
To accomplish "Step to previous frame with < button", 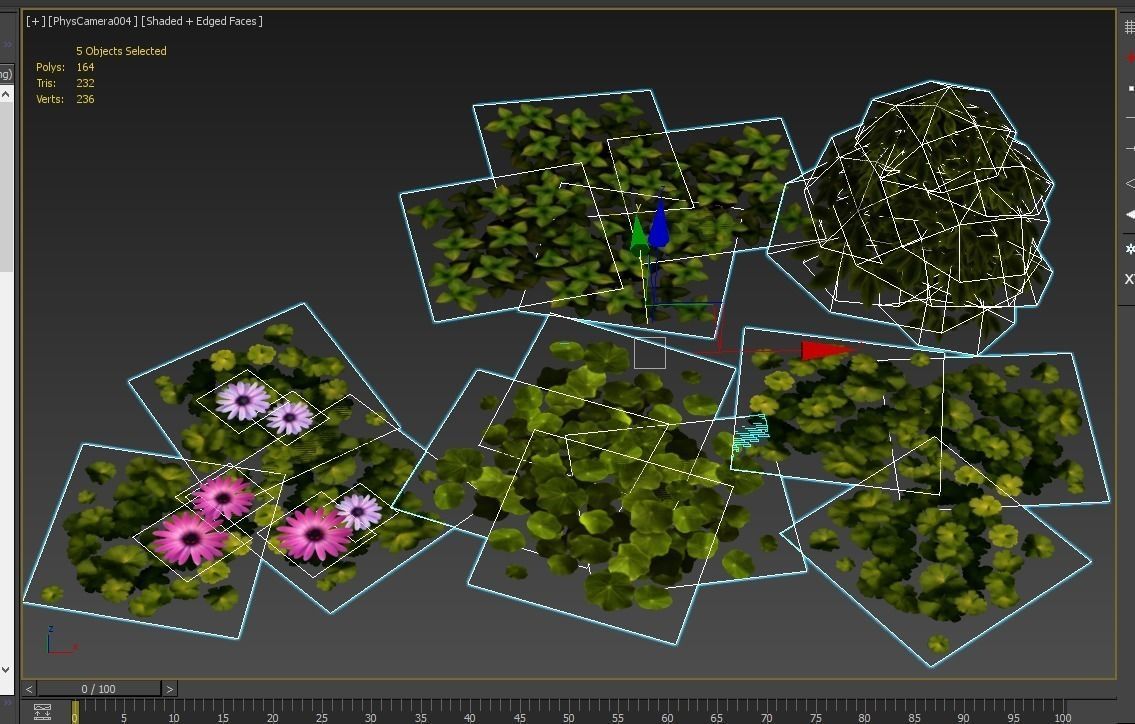I will coord(29,689).
